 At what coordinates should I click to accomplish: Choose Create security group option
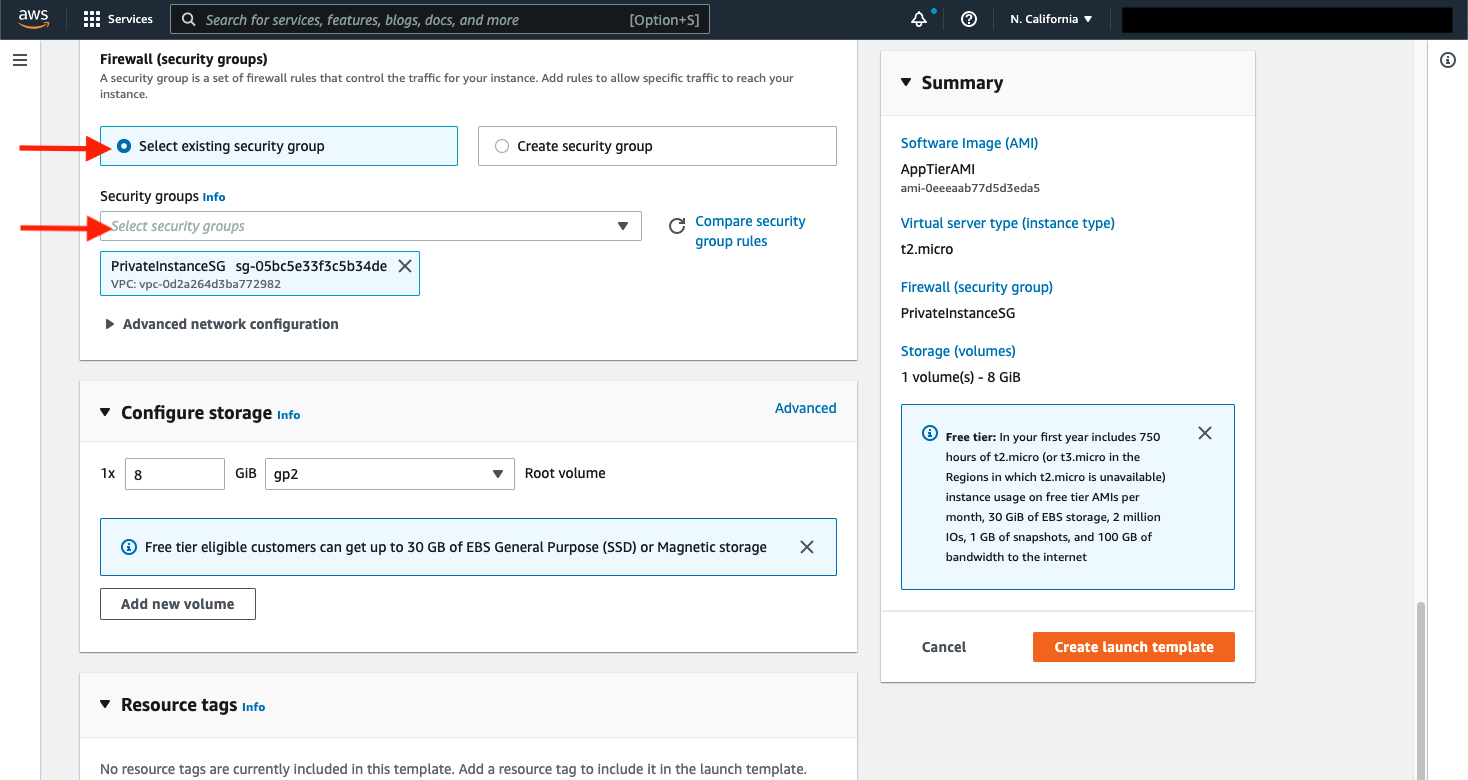tap(657, 146)
